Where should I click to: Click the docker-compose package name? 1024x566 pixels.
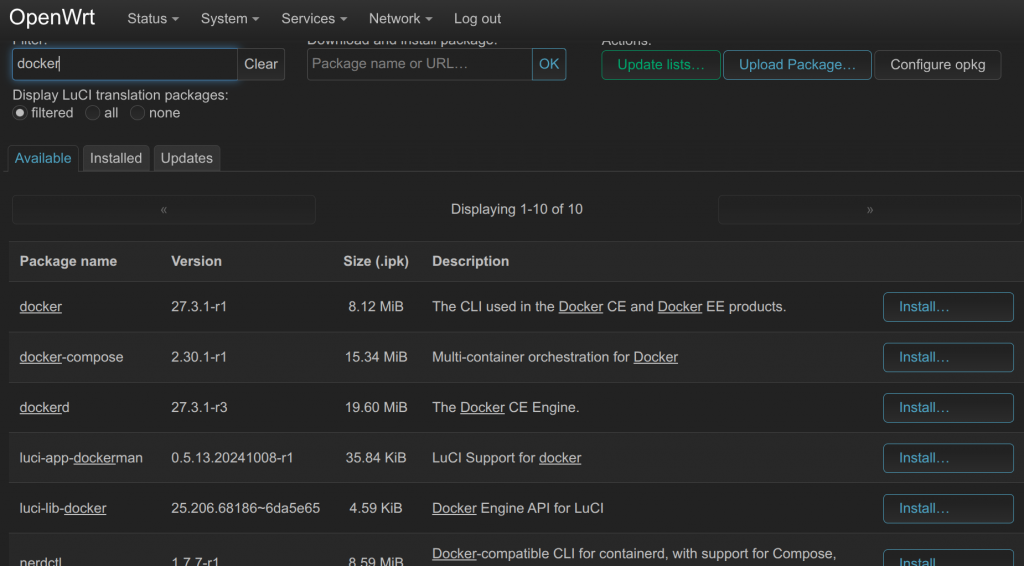71,357
